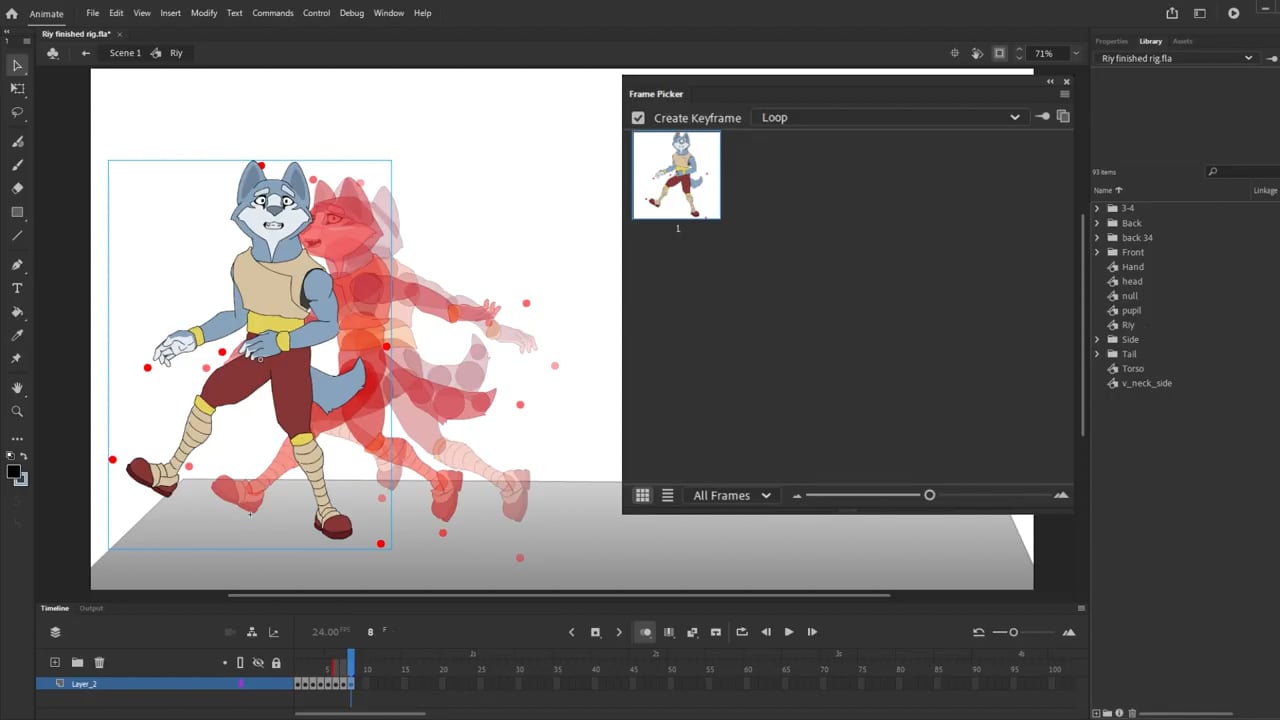
Task: Select frame 1 thumbnail in Frame Picker
Action: (677, 176)
